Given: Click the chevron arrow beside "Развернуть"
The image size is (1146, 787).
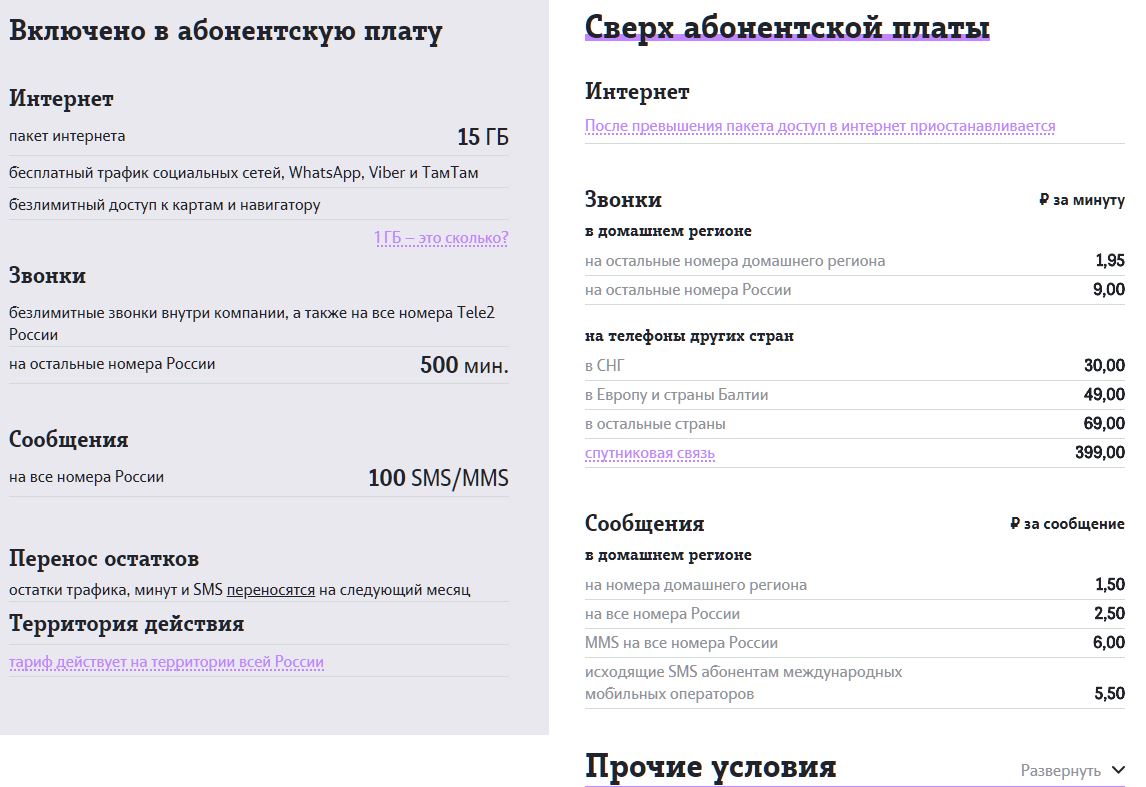Looking at the screenshot, I should click(x=1118, y=770).
